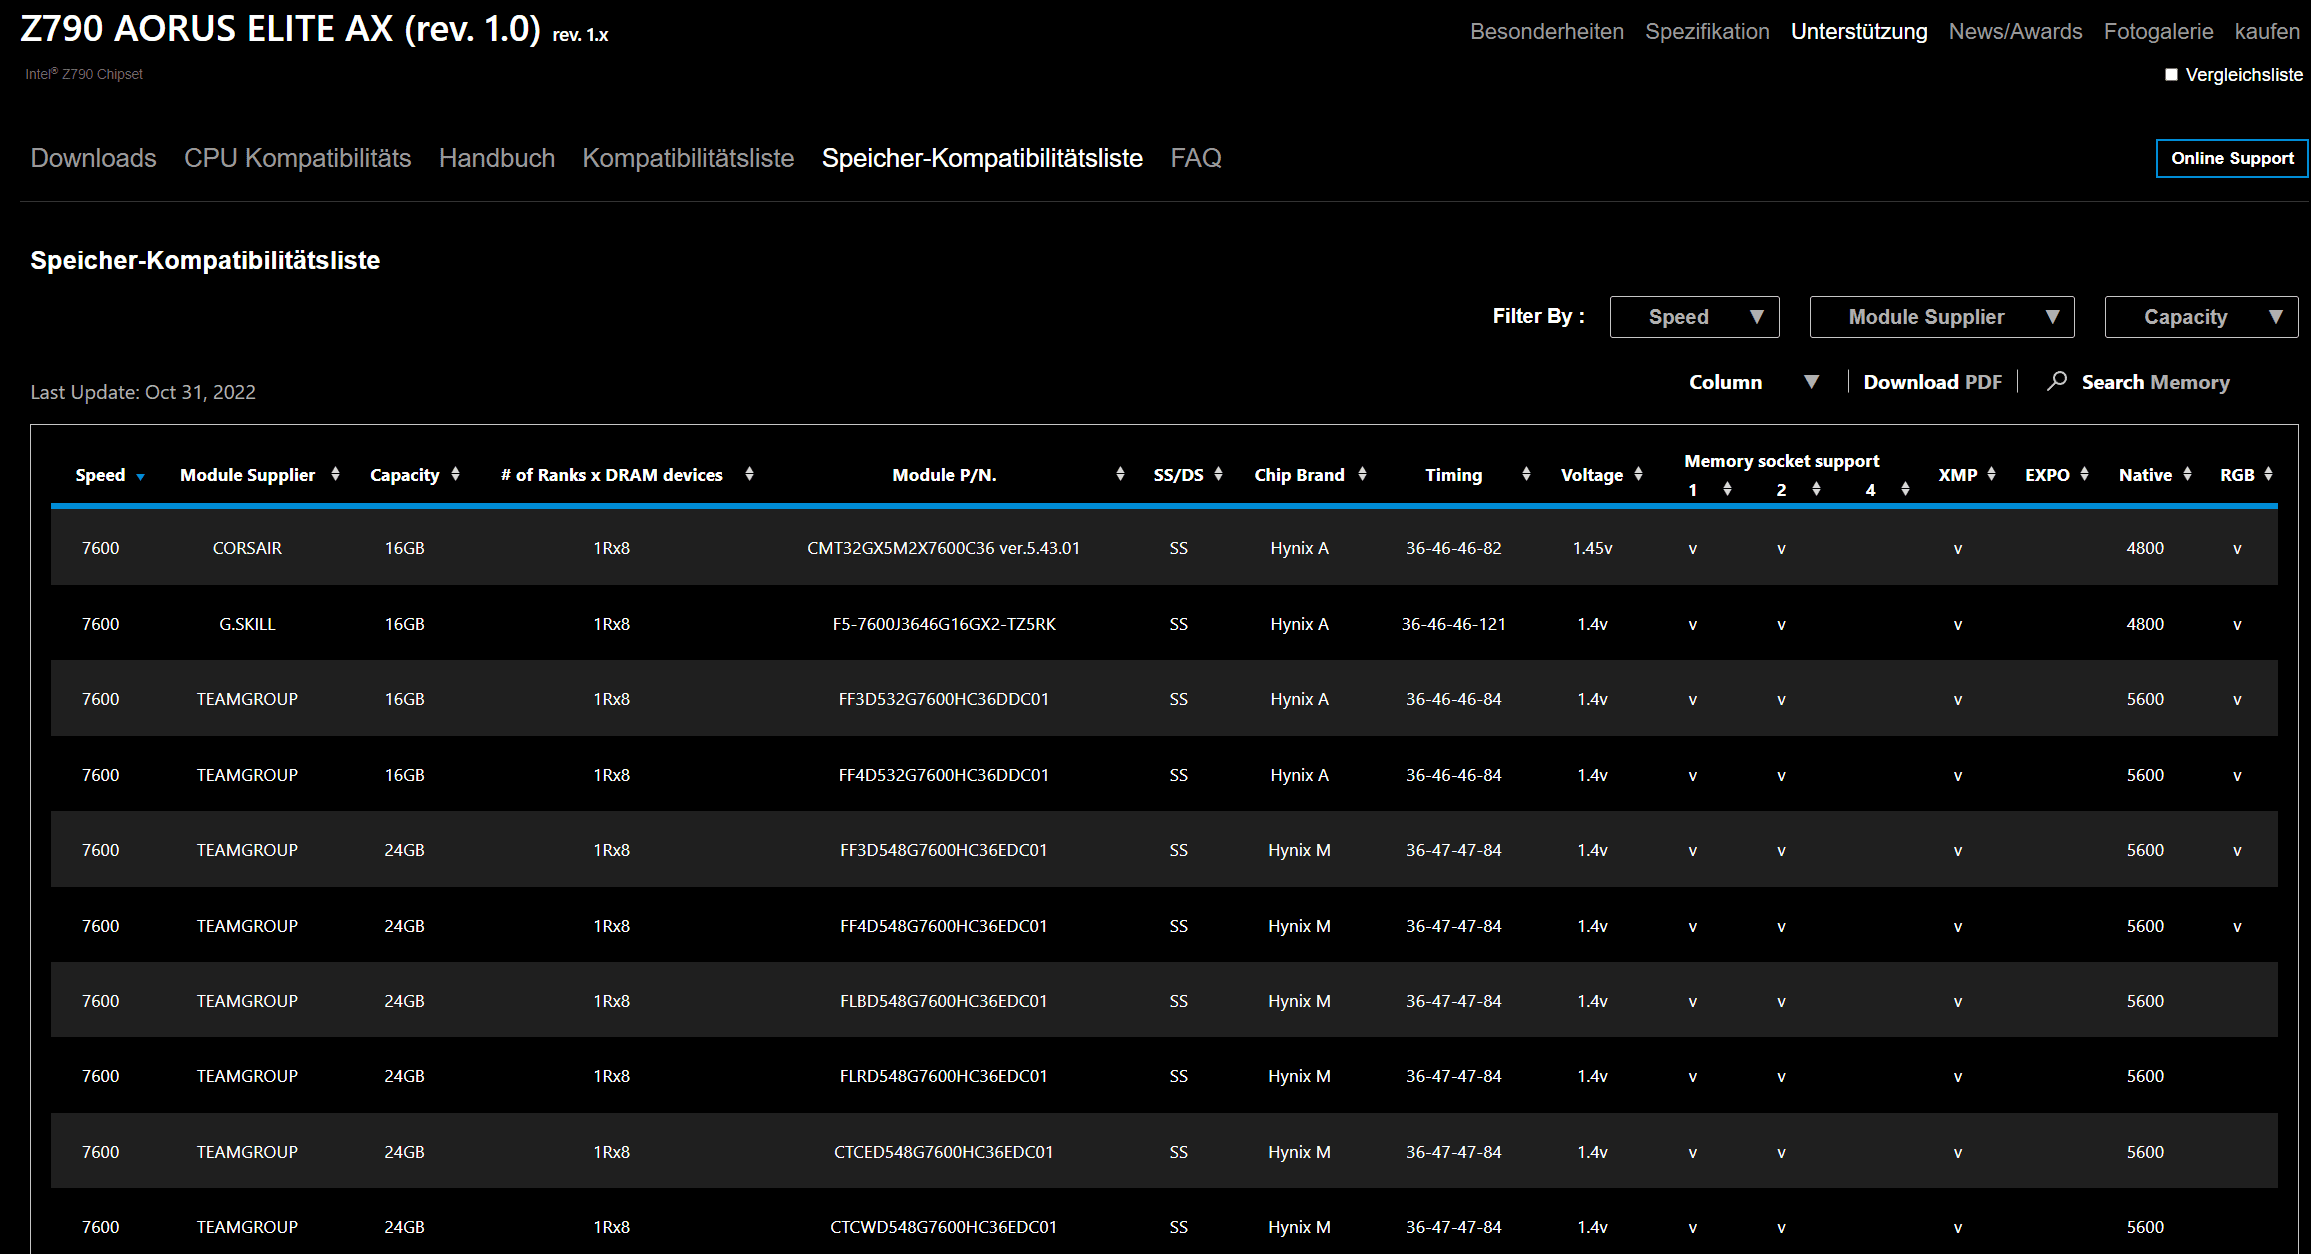Sort by SS/DS arrows
This screenshot has width=2311, height=1254.
1219,474
